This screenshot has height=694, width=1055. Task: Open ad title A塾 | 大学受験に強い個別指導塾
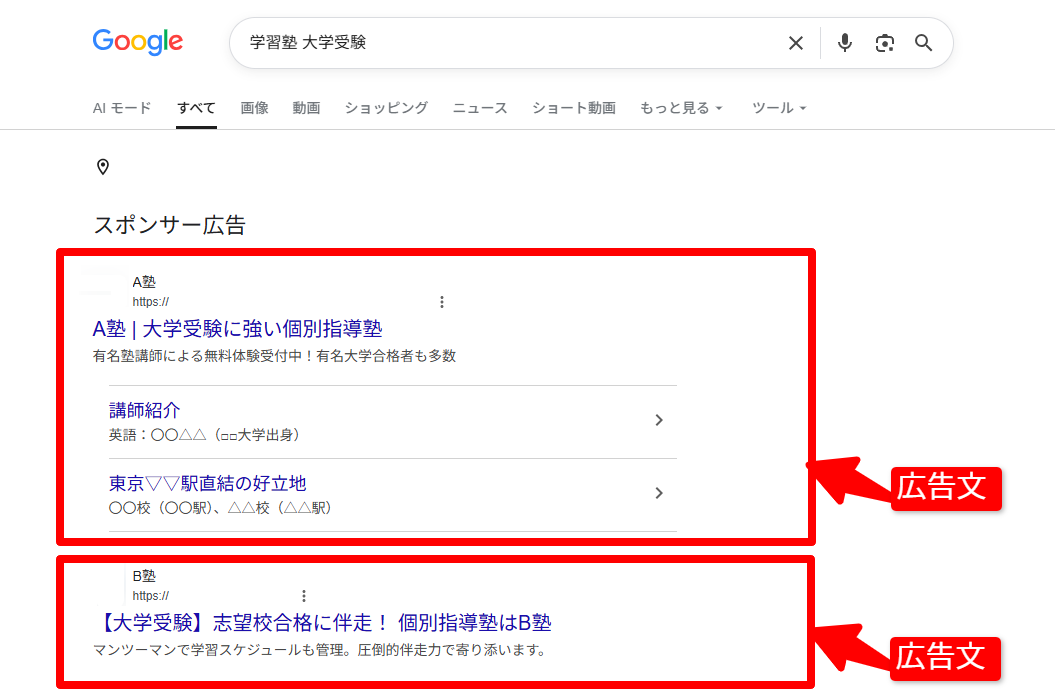[x=238, y=329]
